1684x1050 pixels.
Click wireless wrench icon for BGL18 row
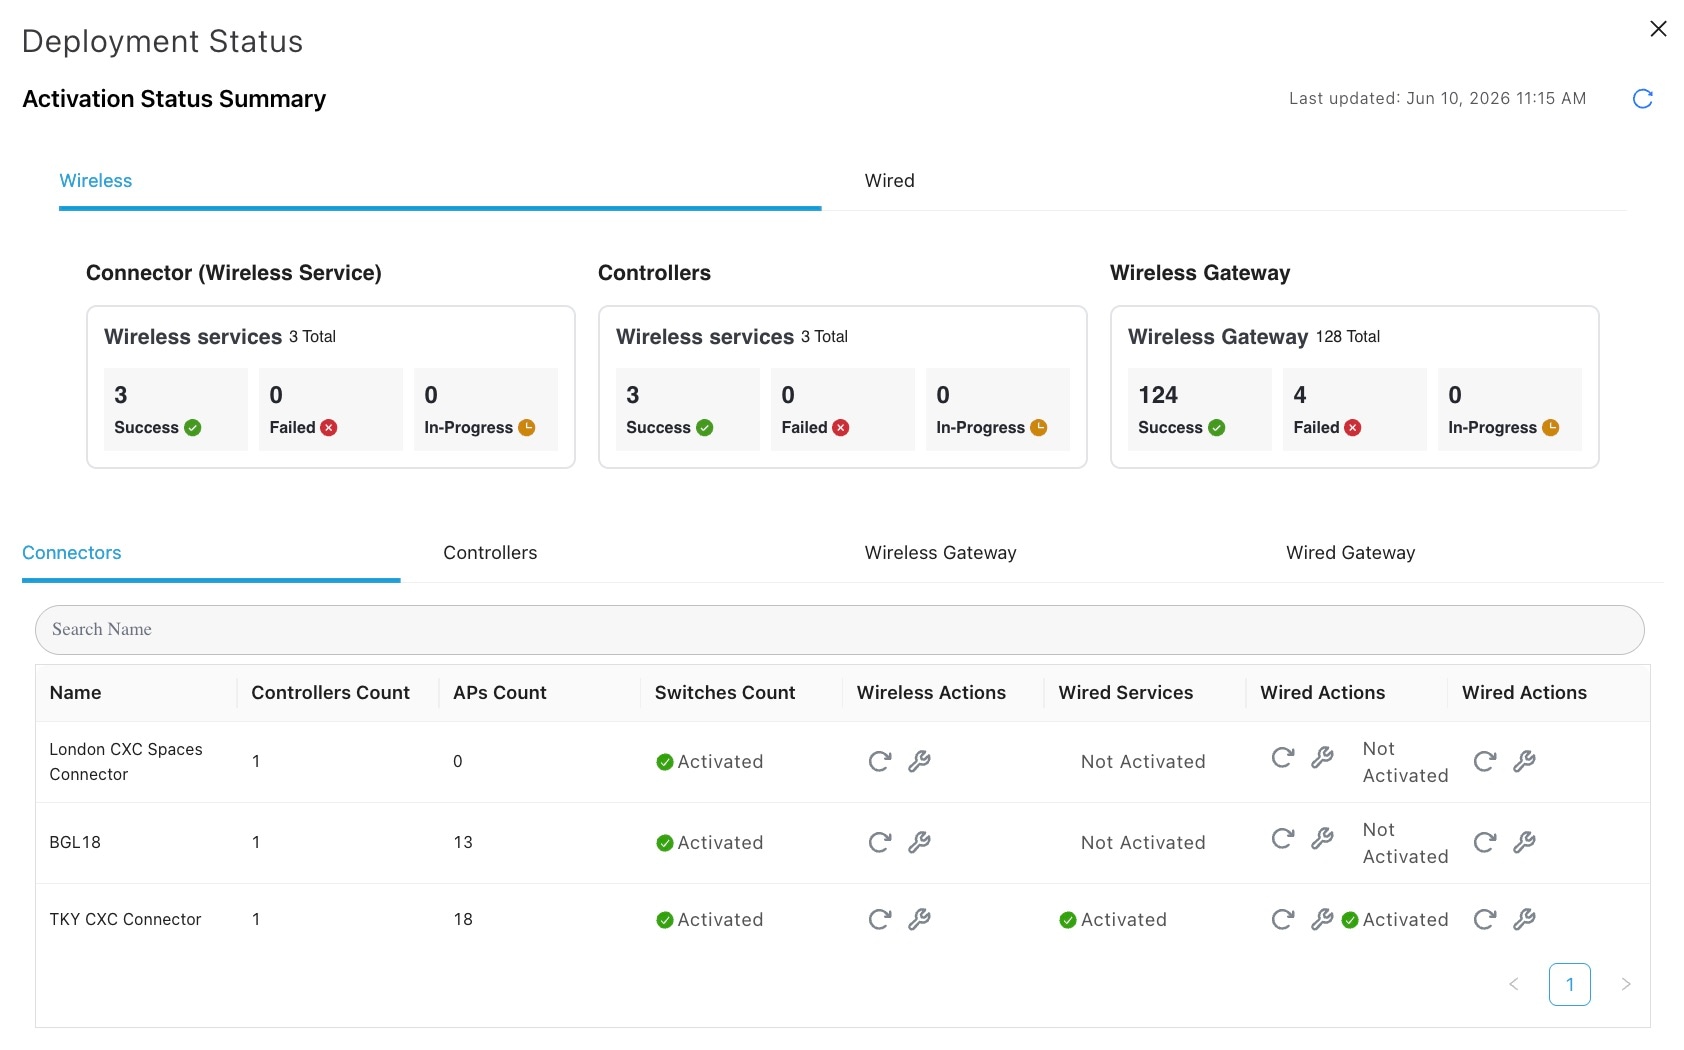[919, 843]
